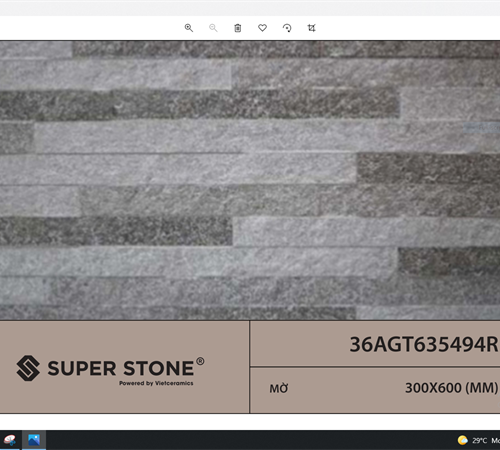
Task: Click the sun weather icon in the taskbar
Action: click(x=463, y=440)
